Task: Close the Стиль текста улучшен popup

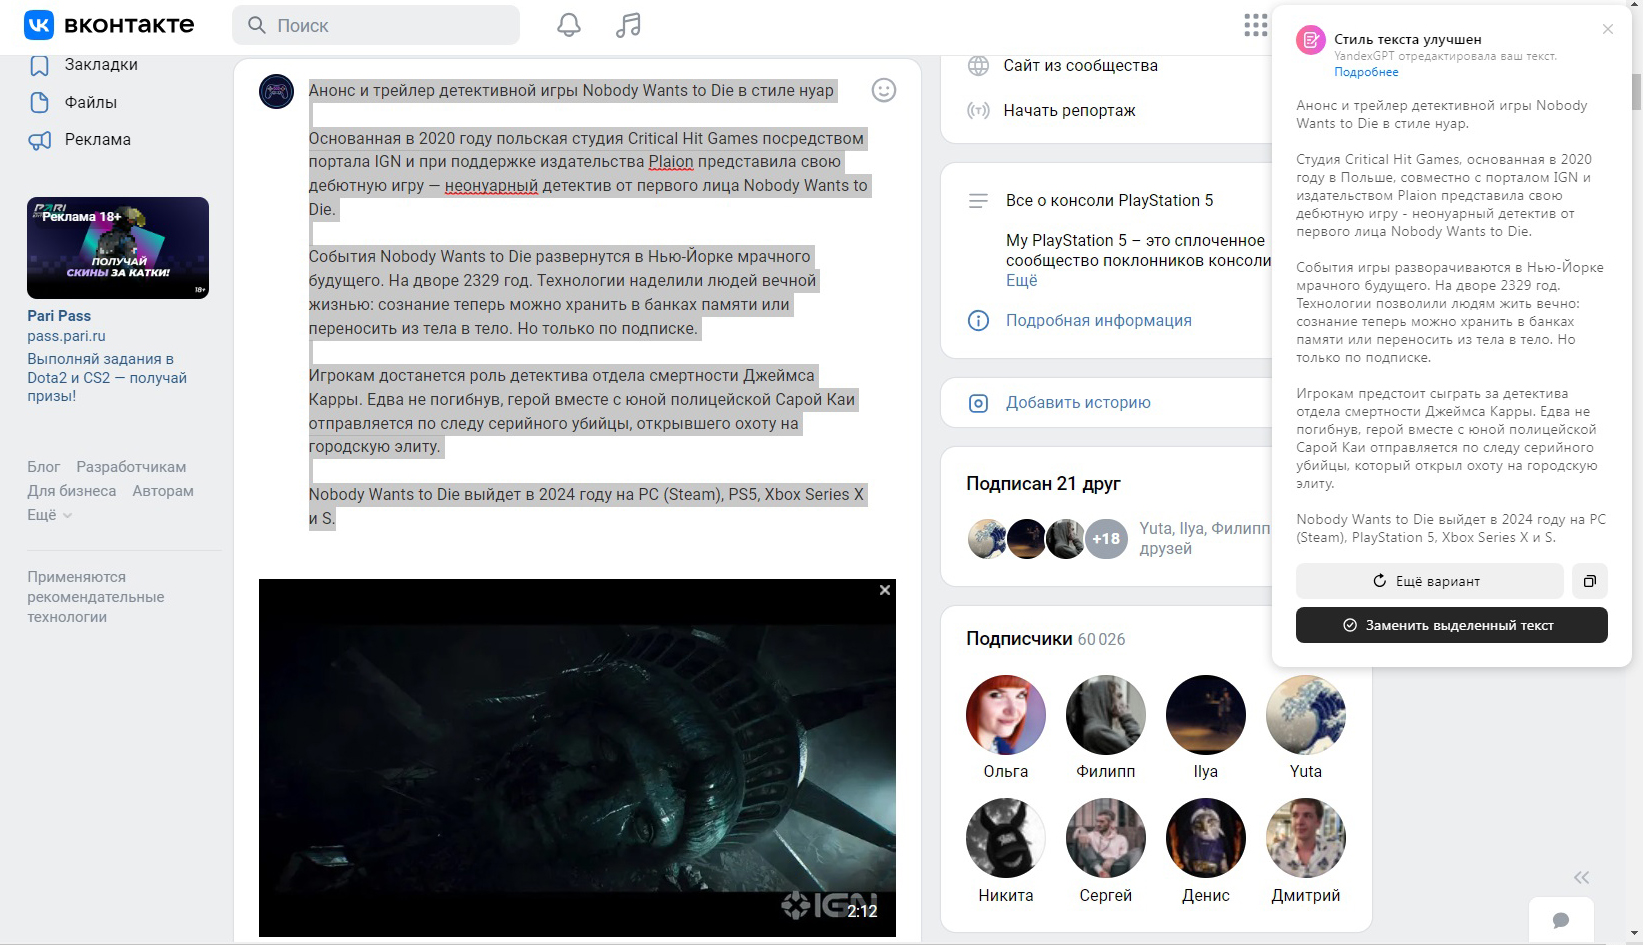Action: tap(1608, 29)
